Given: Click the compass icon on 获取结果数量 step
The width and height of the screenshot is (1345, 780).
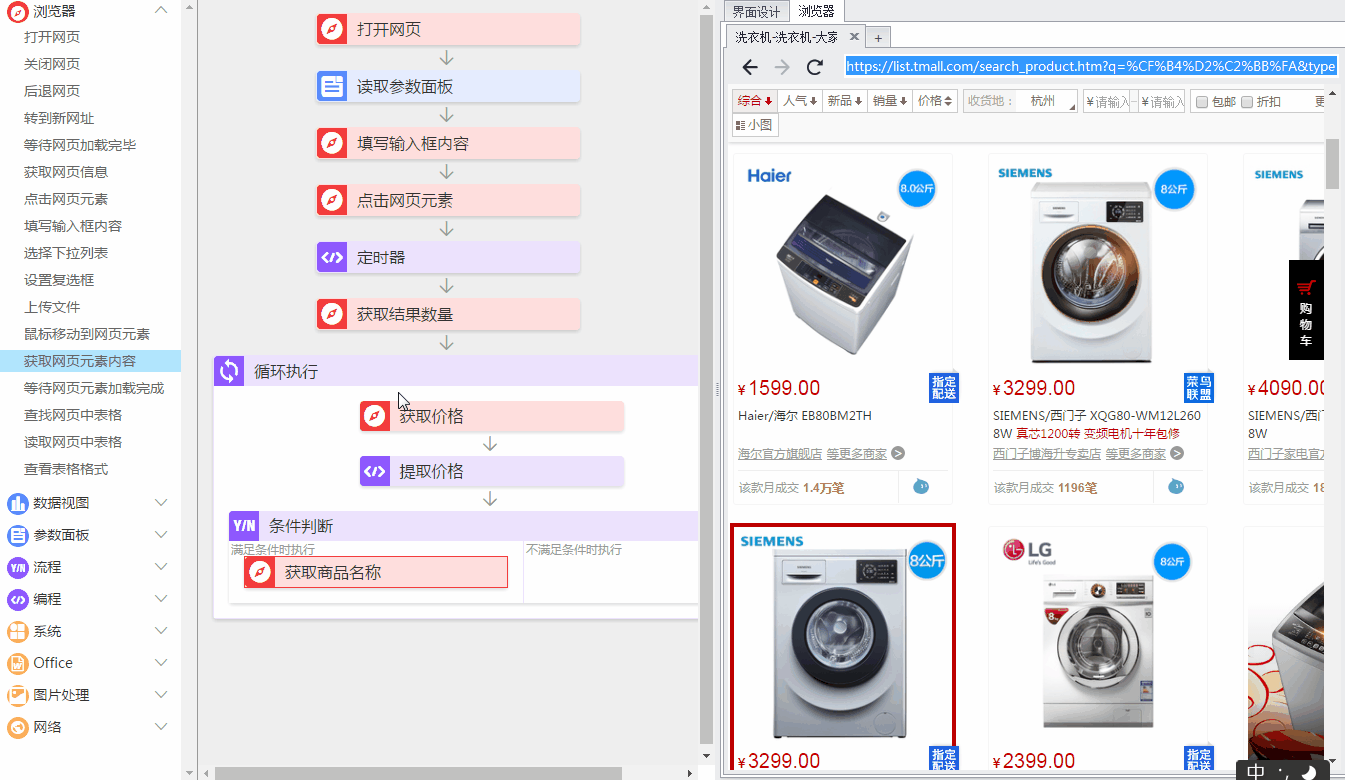Looking at the screenshot, I should 332,314.
